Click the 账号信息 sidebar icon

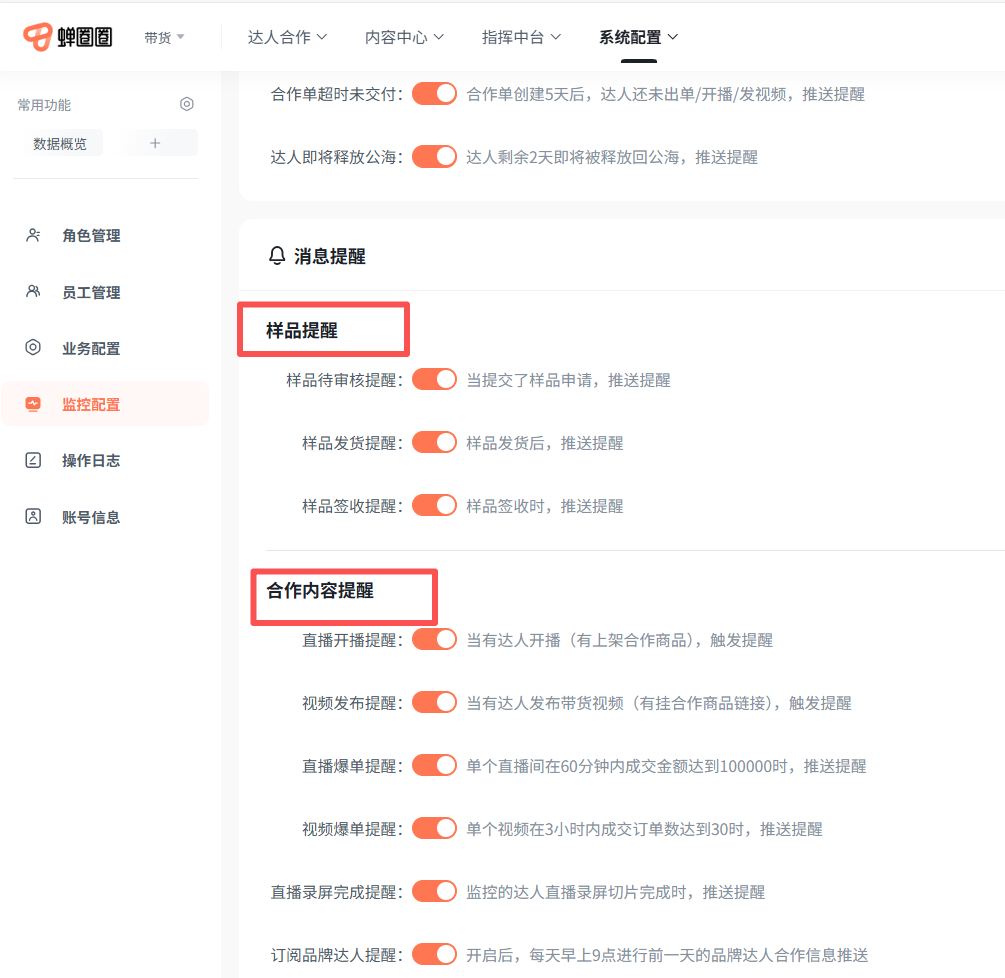[33, 517]
